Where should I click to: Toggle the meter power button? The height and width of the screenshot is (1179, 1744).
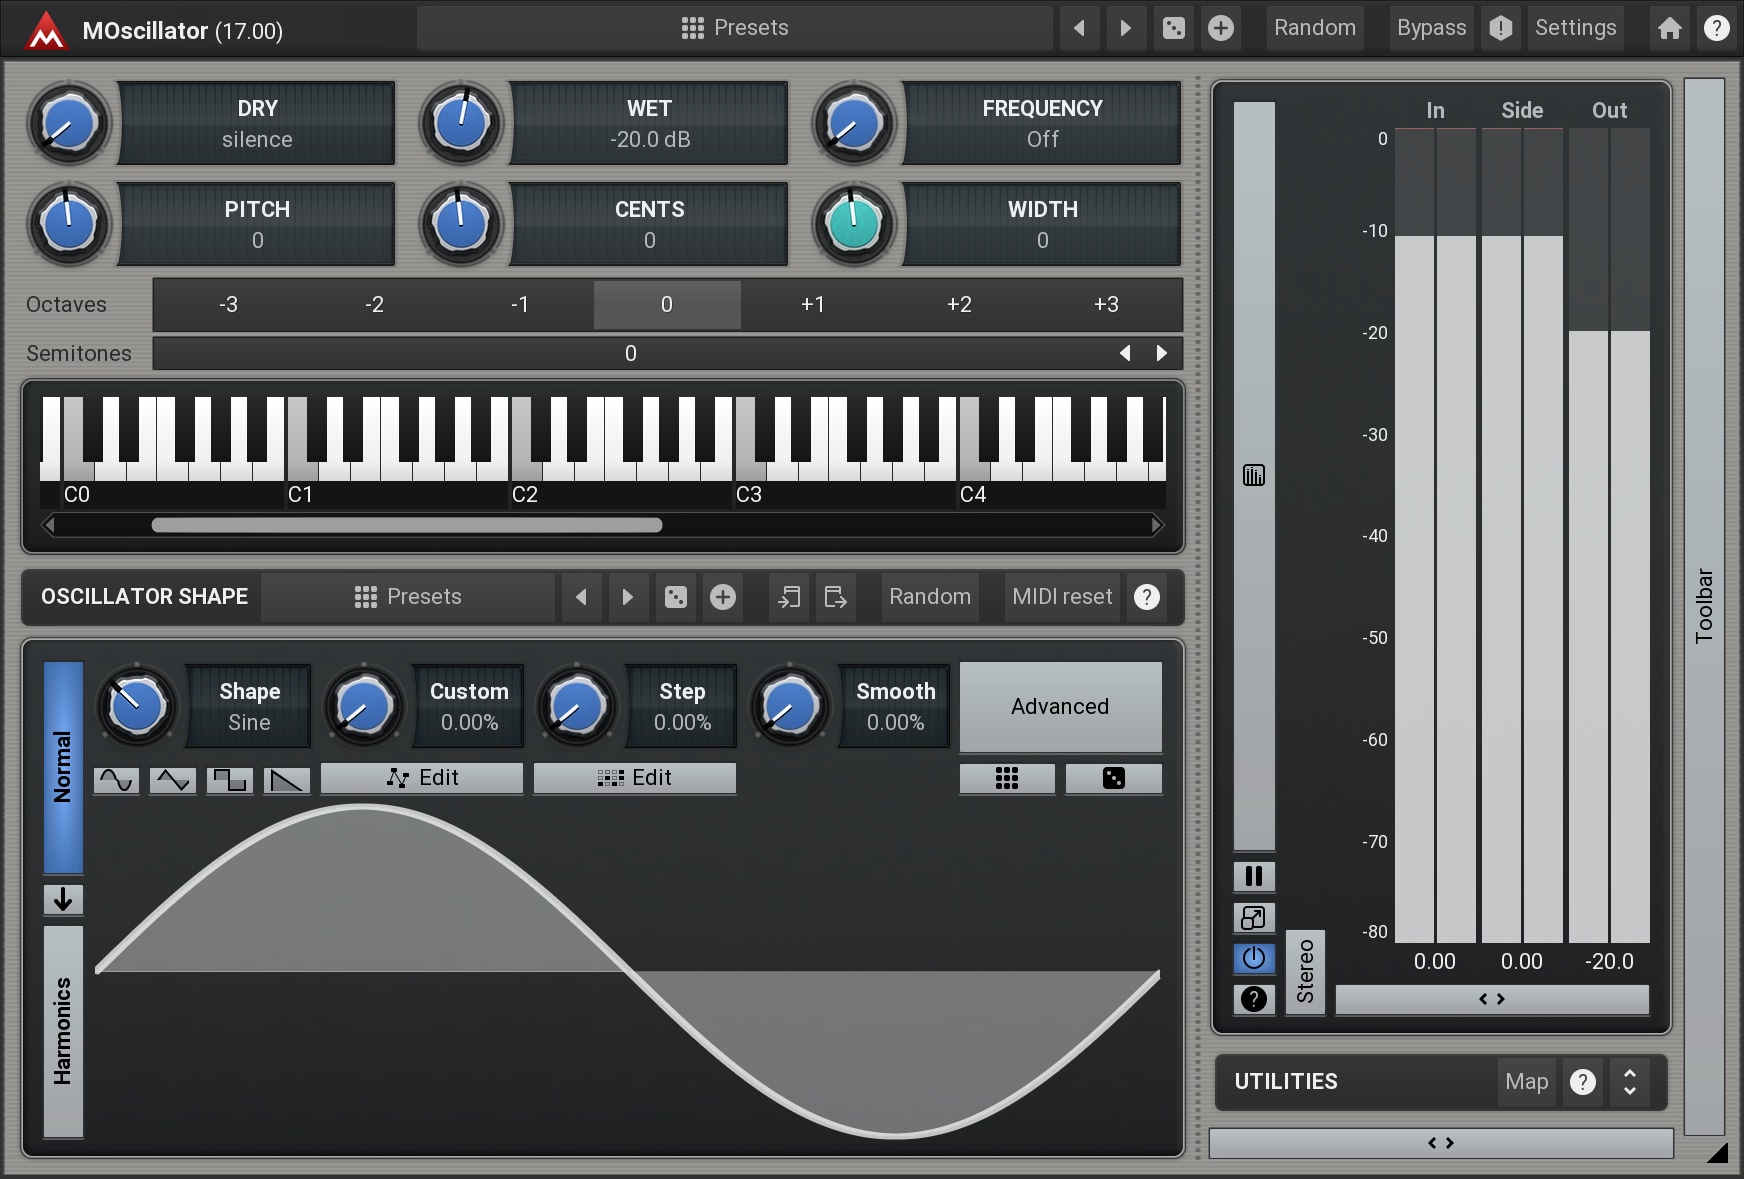[1253, 958]
